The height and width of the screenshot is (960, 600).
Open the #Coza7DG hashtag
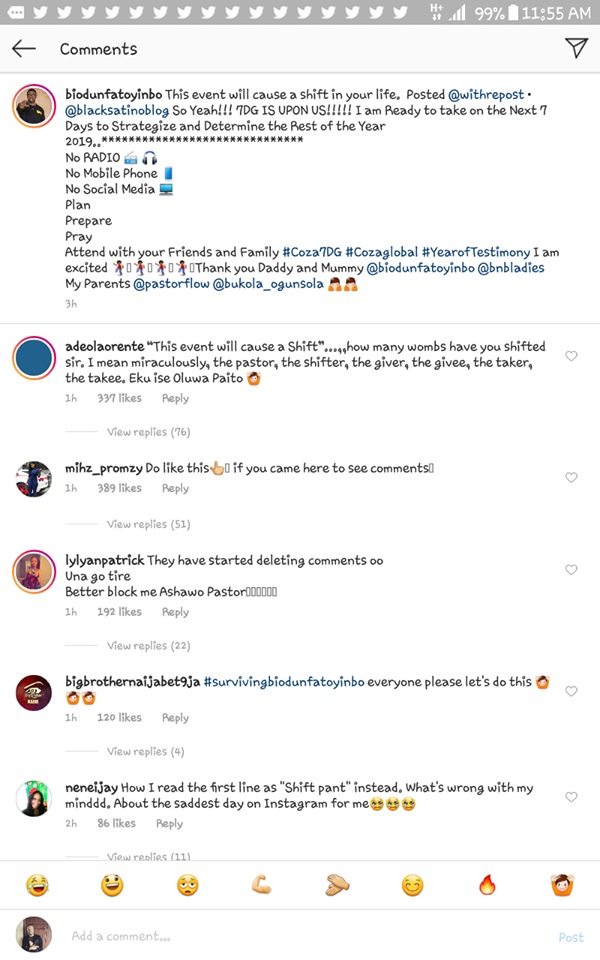(312, 253)
